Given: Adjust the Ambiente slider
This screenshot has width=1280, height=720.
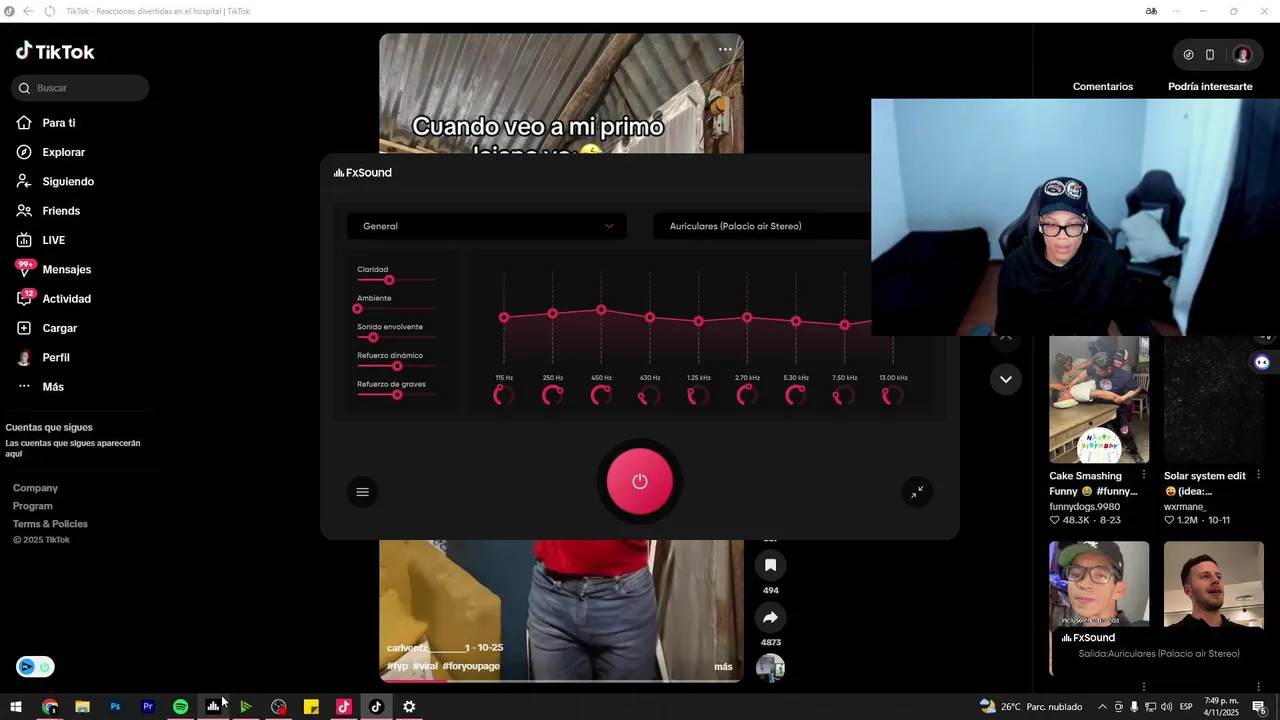Looking at the screenshot, I should coord(397,309).
